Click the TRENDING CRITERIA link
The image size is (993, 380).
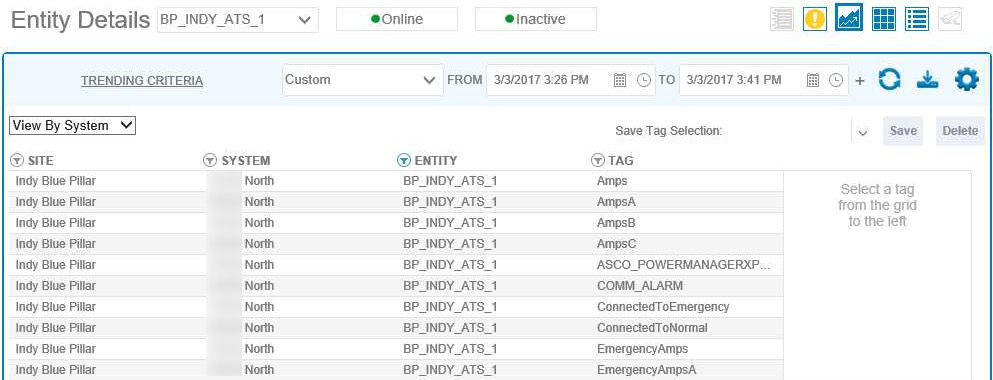[142, 81]
